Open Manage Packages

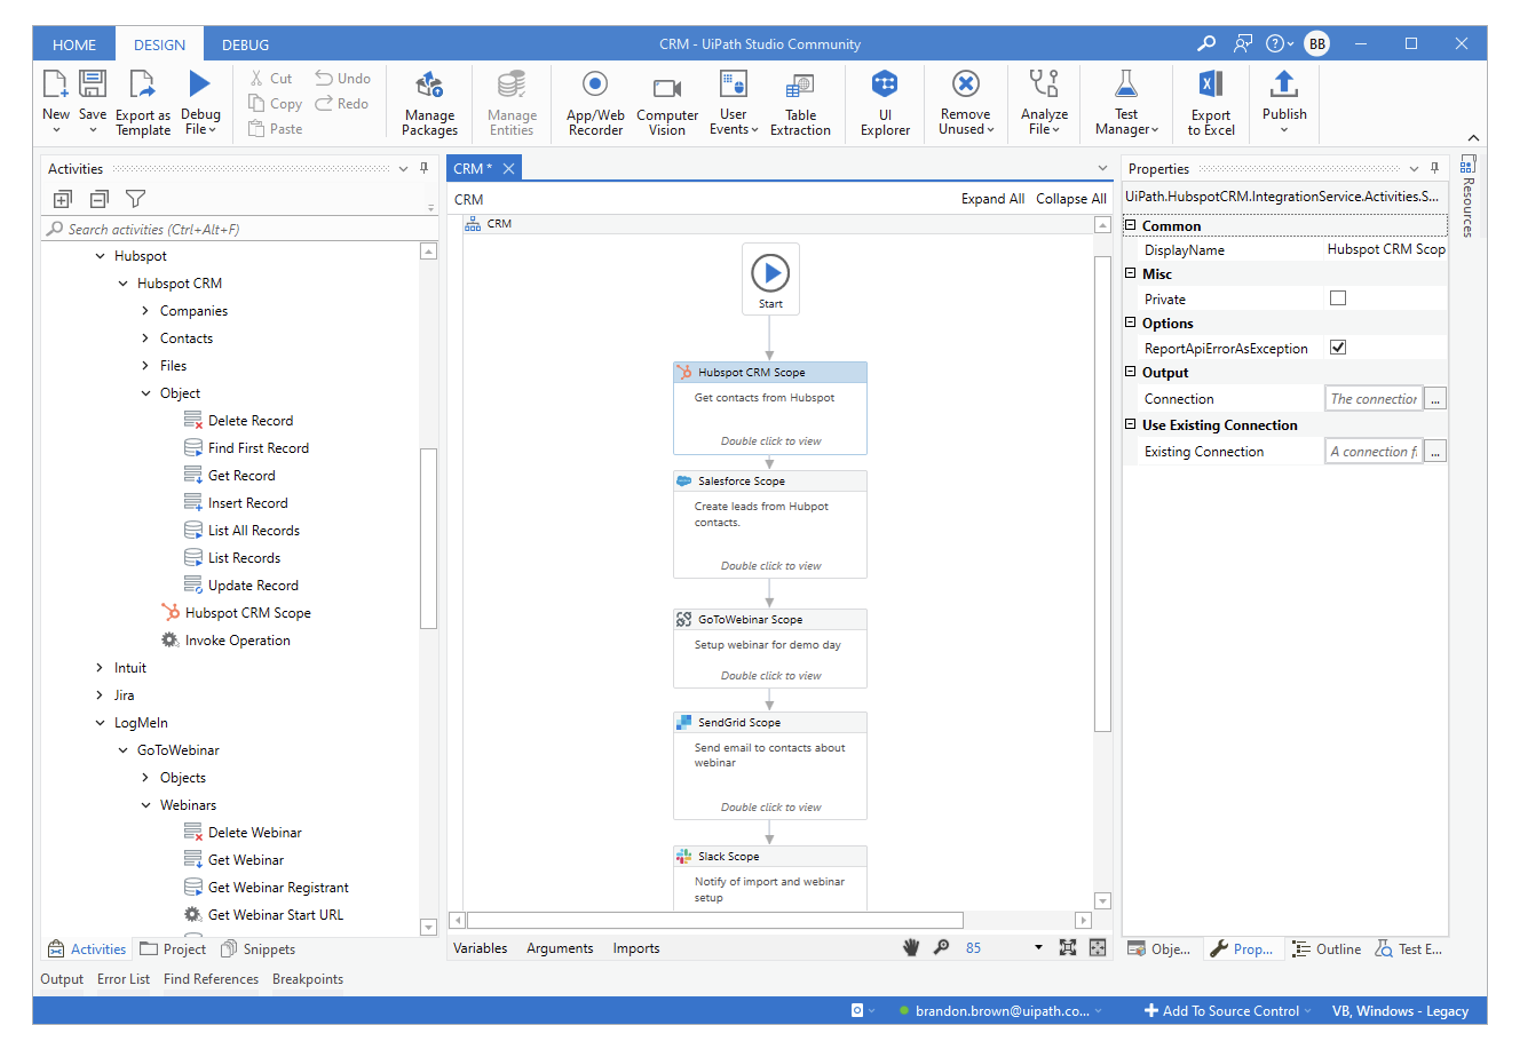tap(430, 103)
